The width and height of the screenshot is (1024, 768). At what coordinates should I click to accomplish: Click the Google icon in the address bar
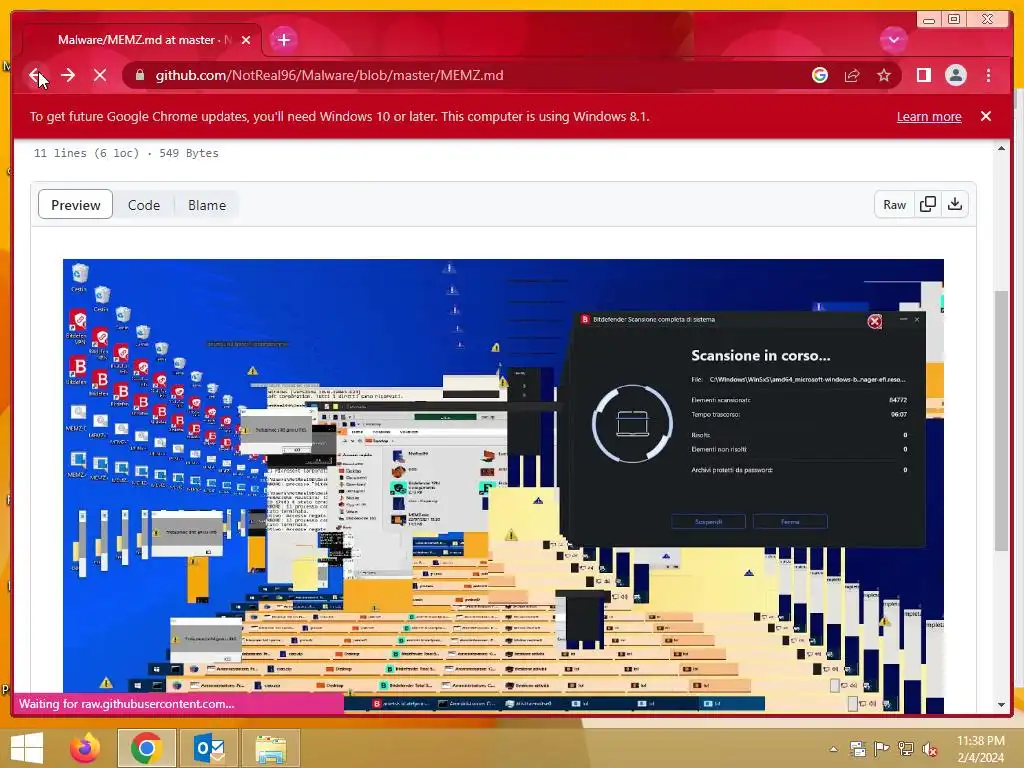[x=820, y=75]
